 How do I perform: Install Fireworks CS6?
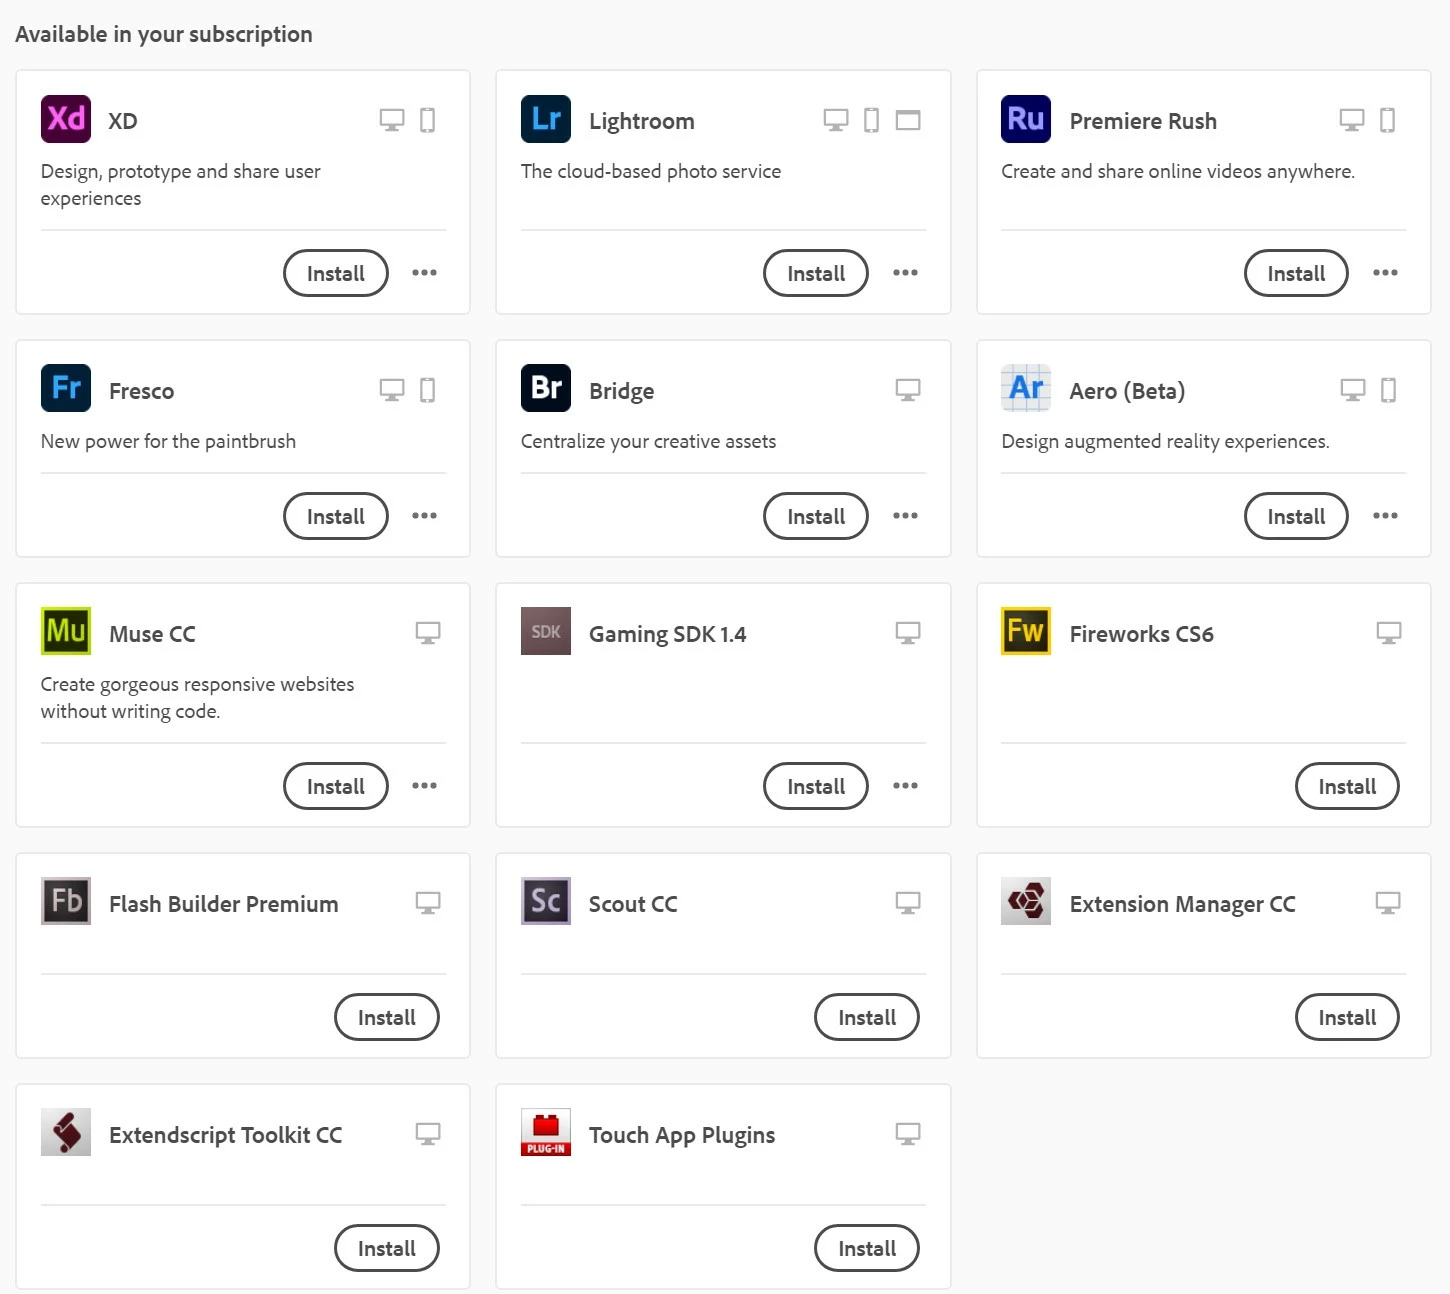point(1347,786)
